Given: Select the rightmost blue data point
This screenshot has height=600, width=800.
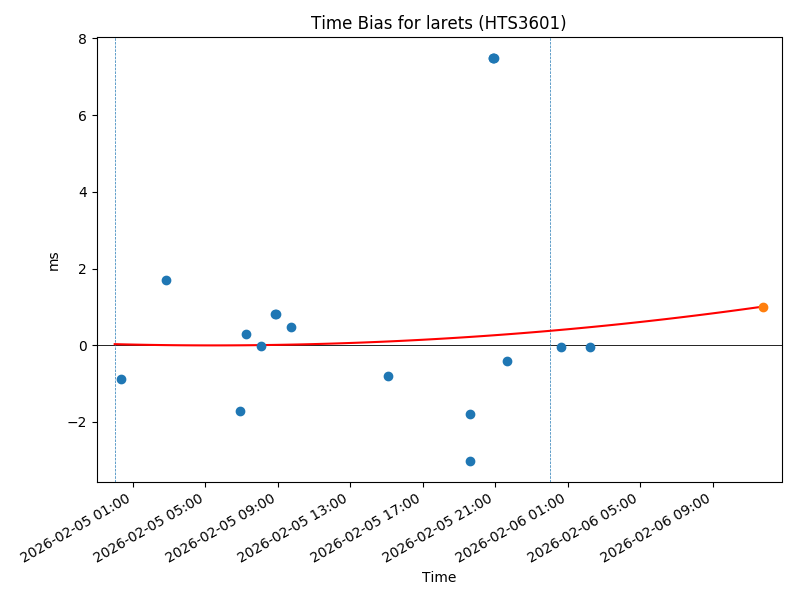Looking at the screenshot, I should tap(590, 347).
